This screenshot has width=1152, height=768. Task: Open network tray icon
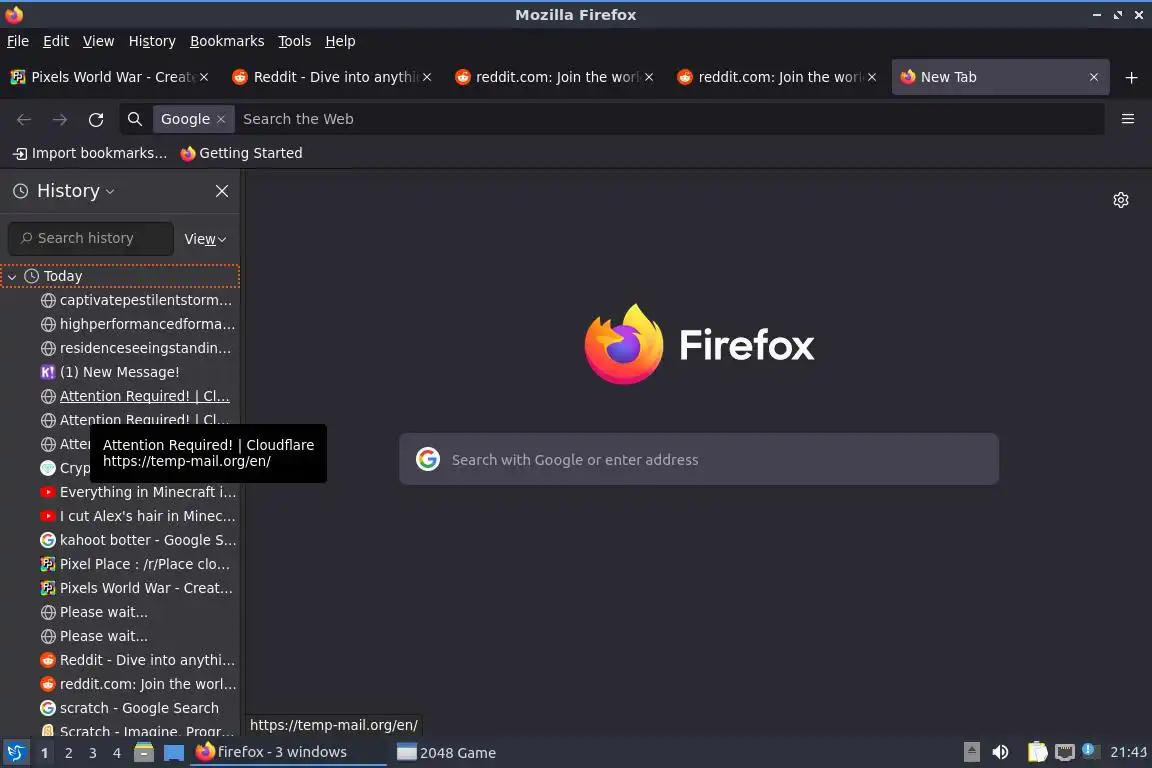pyautogui.click(x=1065, y=752)
